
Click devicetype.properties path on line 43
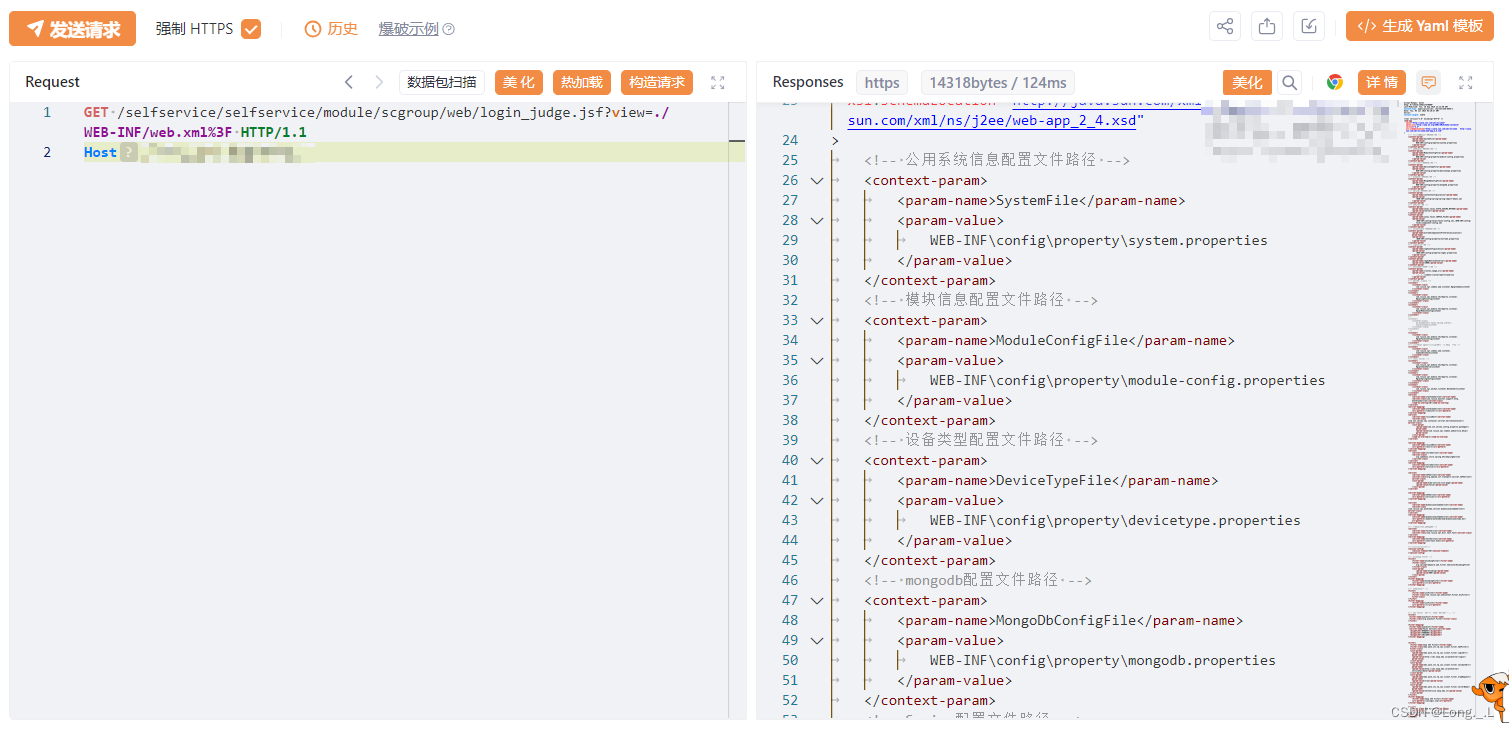pos(1115,520)
